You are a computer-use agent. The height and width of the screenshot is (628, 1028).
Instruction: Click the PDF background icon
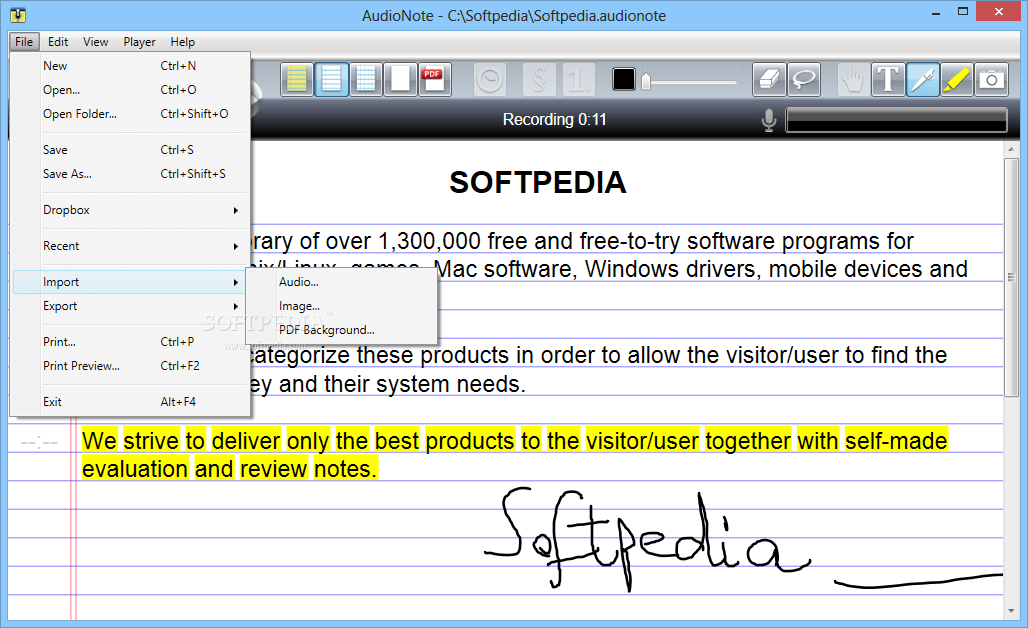point(434,79)
